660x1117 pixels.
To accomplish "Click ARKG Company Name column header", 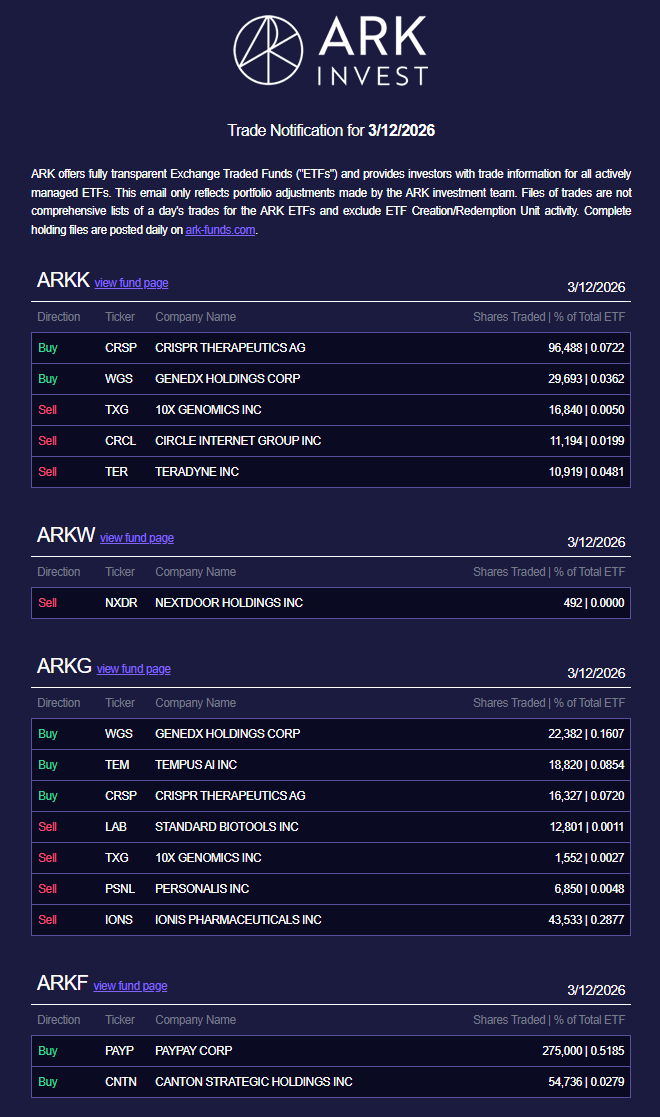I will click(195, 703).
